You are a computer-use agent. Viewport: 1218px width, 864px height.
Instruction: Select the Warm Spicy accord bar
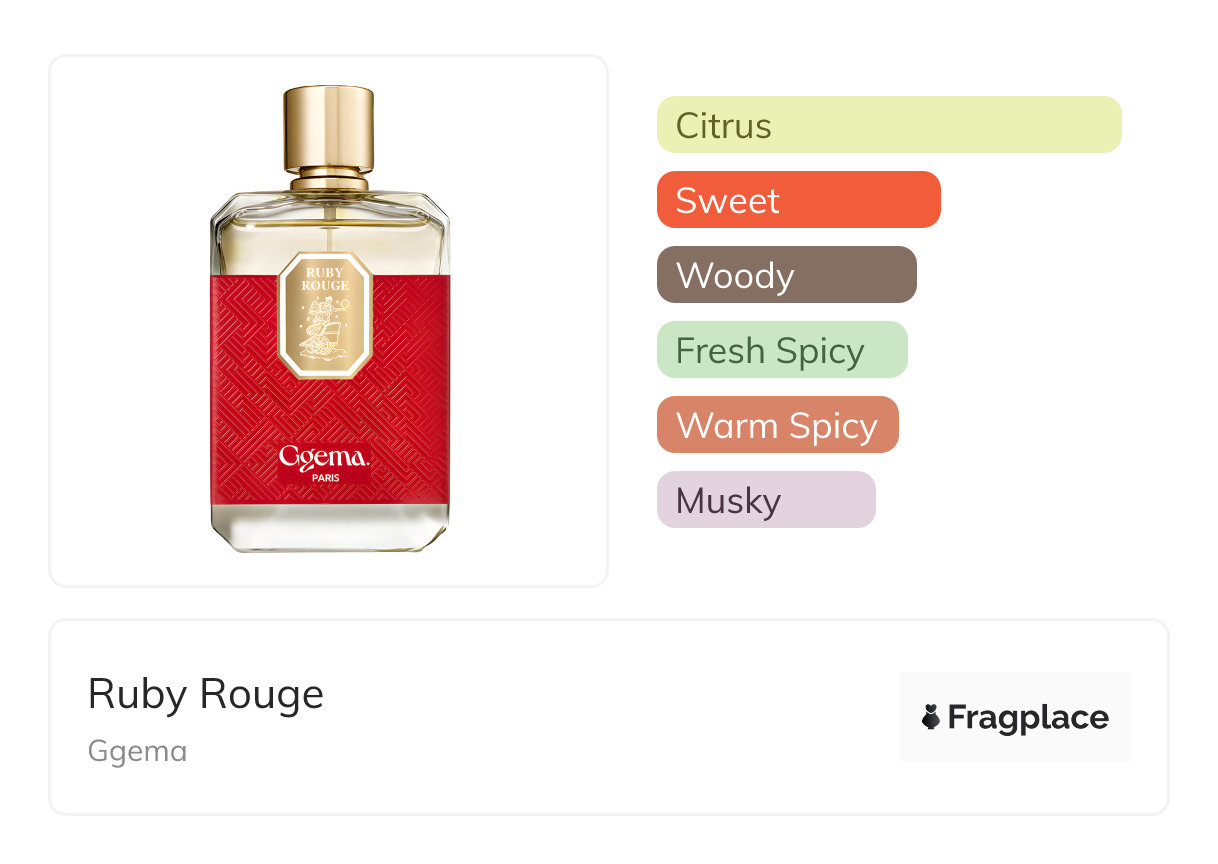point(778,425)
